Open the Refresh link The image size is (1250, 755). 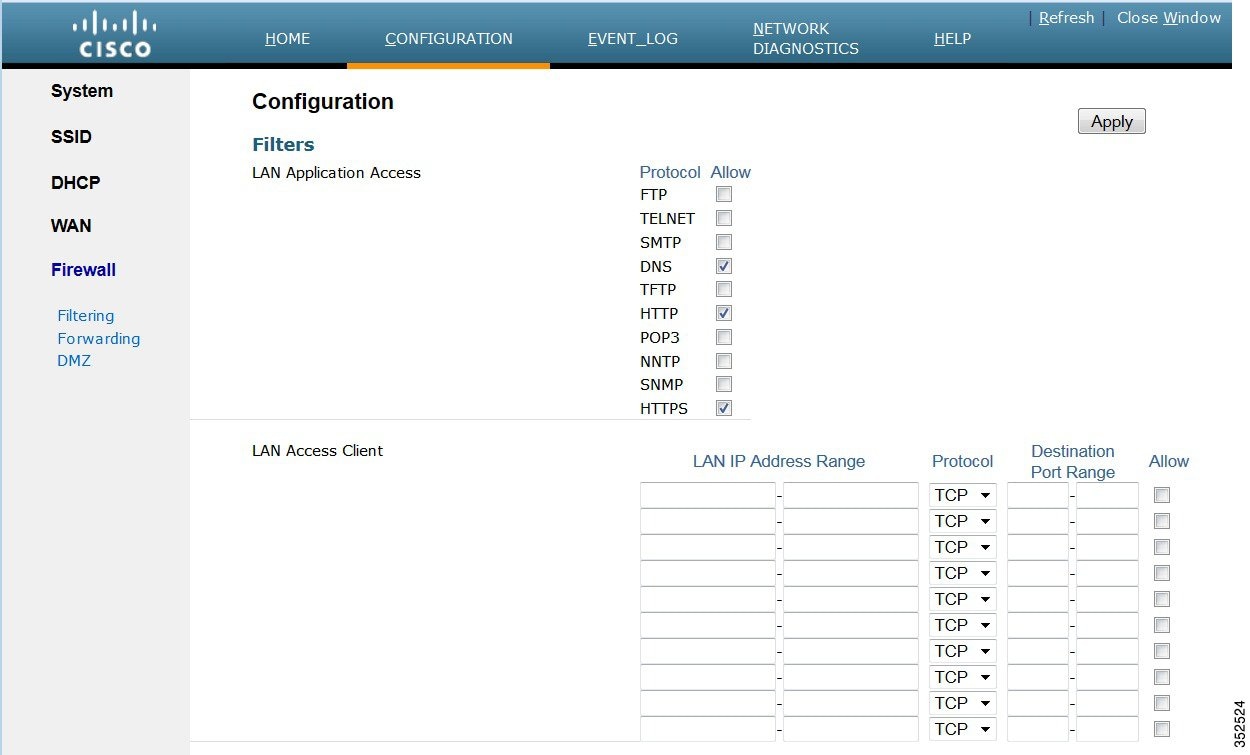click(1066, 17)
